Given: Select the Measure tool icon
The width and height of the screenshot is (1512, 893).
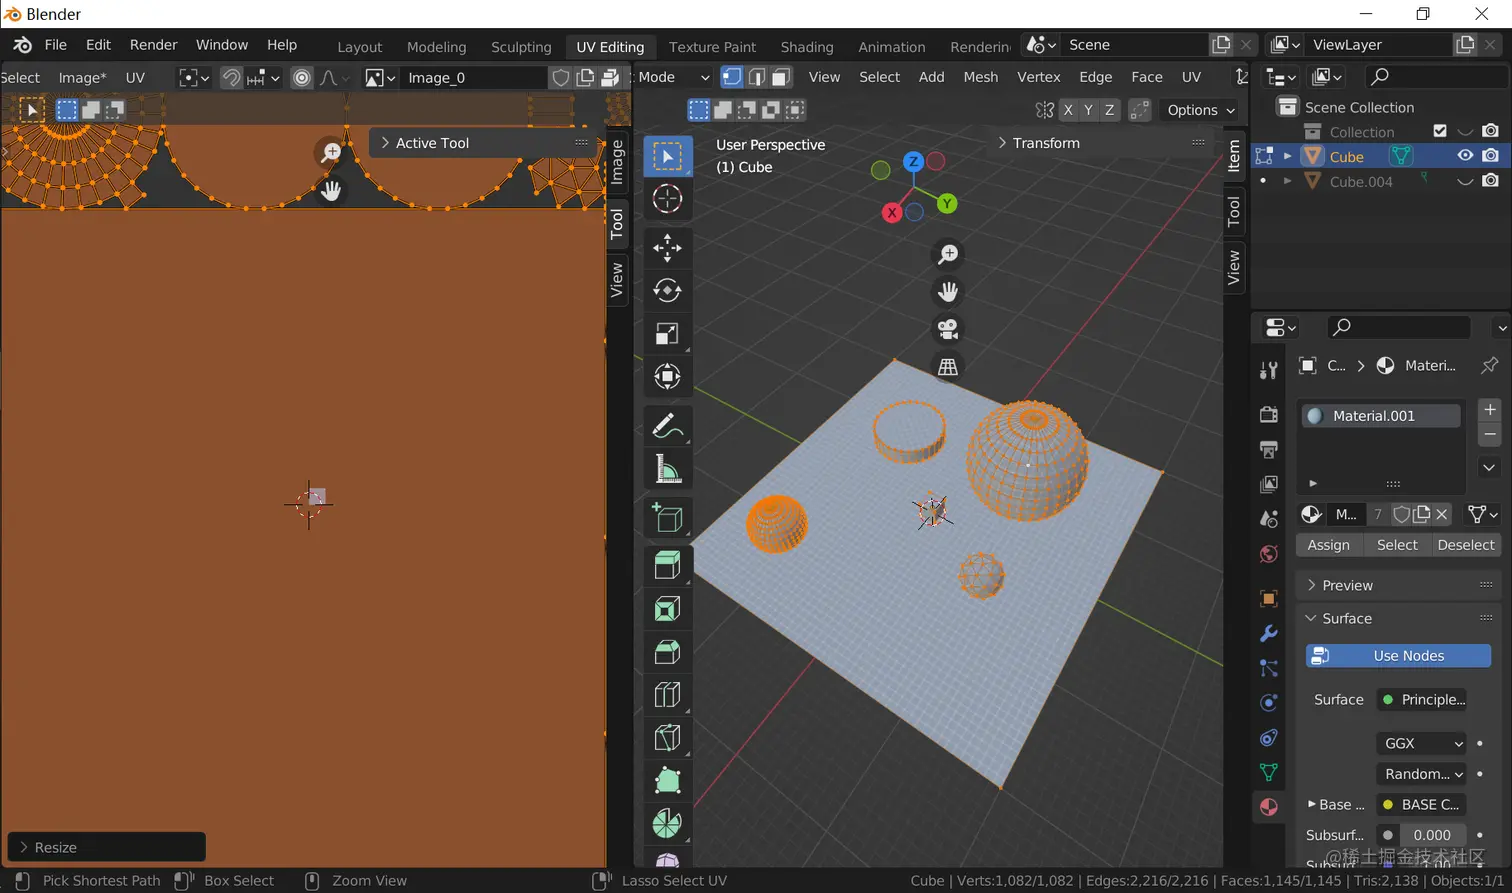Looking at the screenshot, I should [x=667, y=469].
